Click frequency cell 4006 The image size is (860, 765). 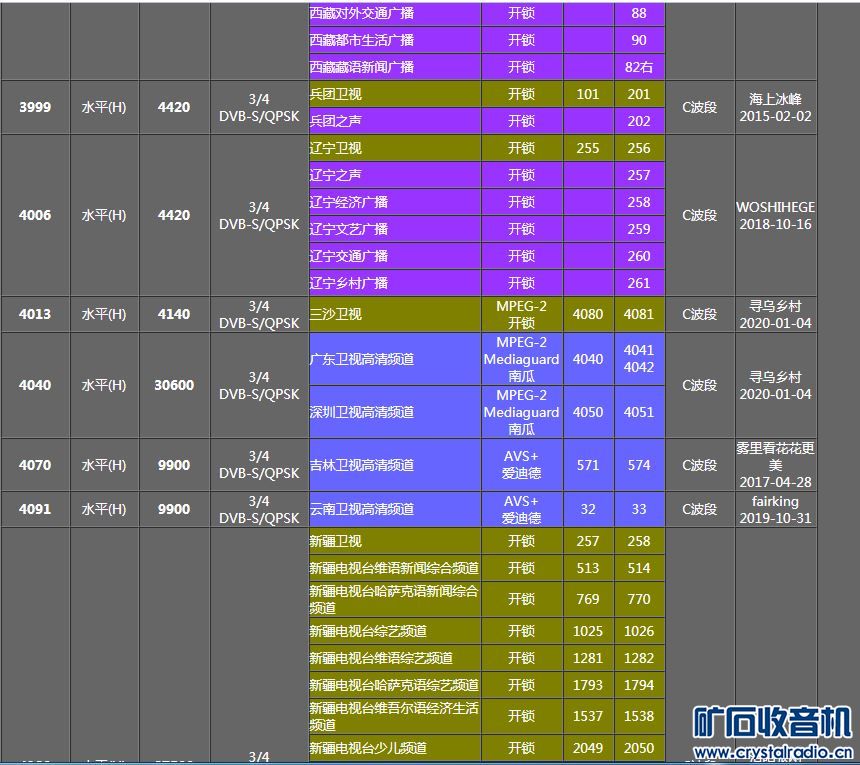pyautogui.click(x=35, y=216)
